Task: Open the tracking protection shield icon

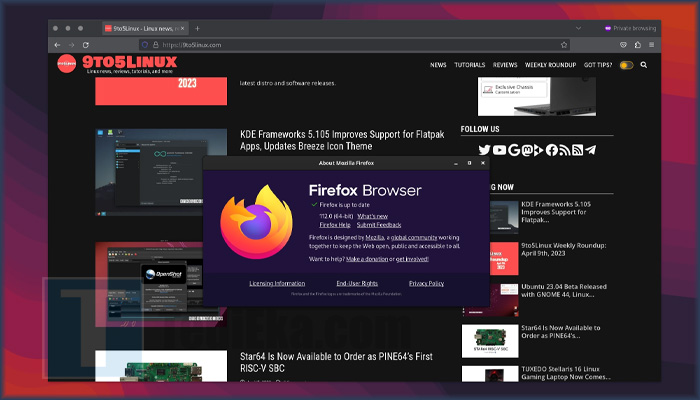Action: coord(145,45)
